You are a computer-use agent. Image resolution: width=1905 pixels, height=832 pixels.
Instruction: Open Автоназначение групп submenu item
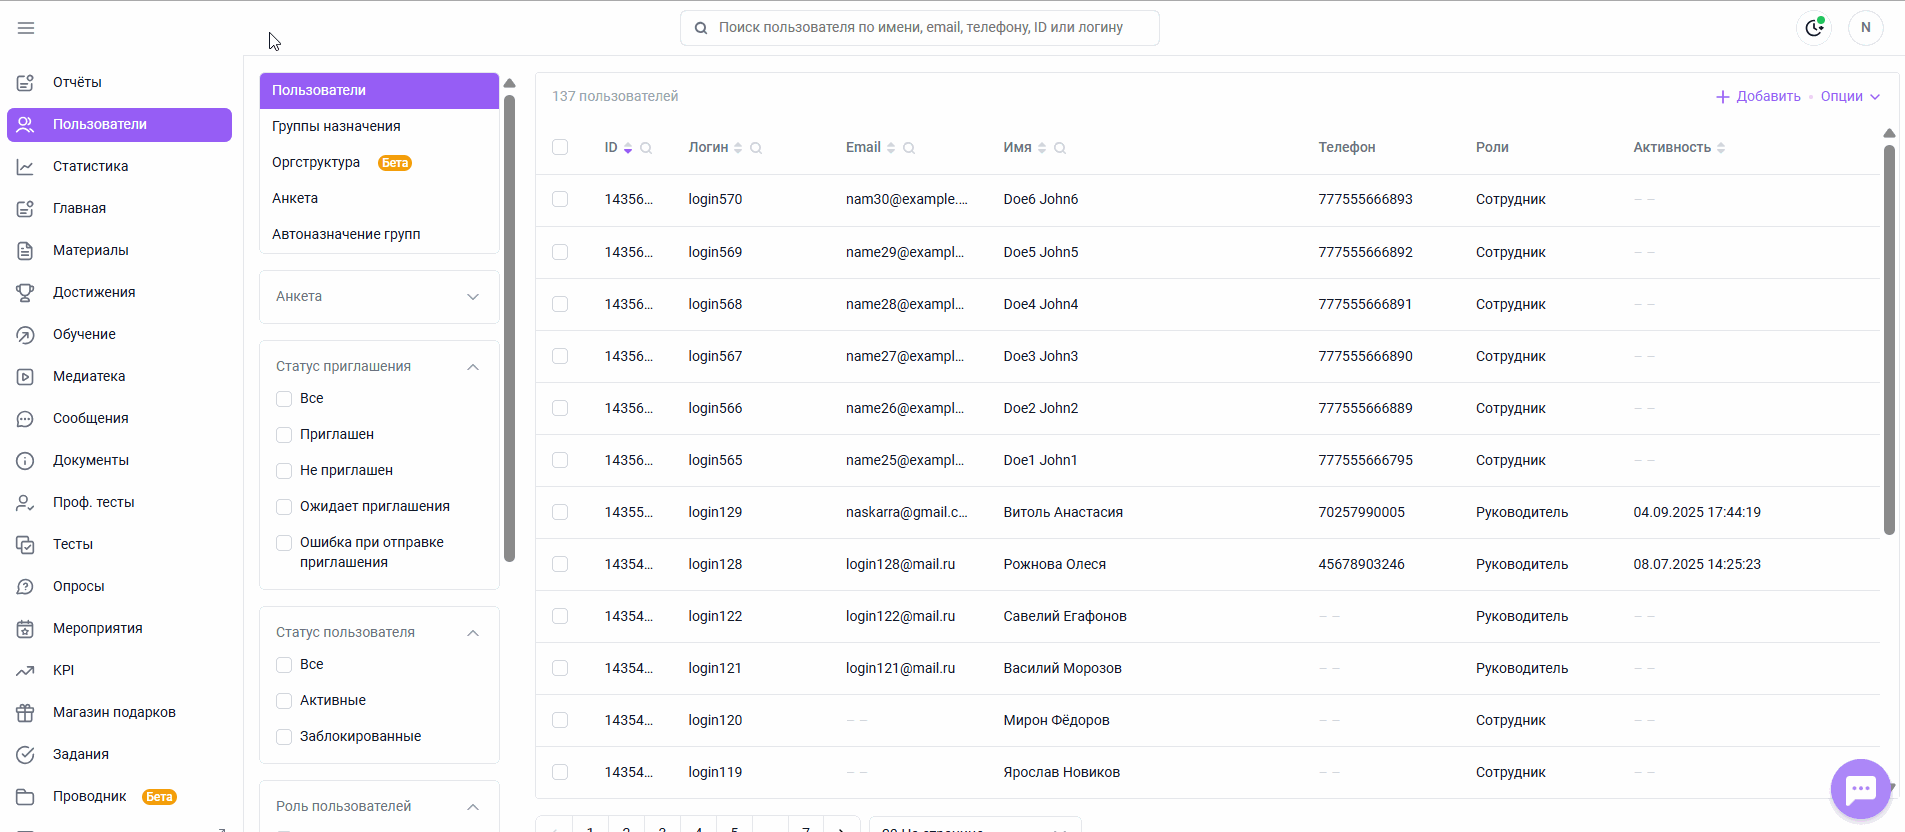tap(379, 234)
